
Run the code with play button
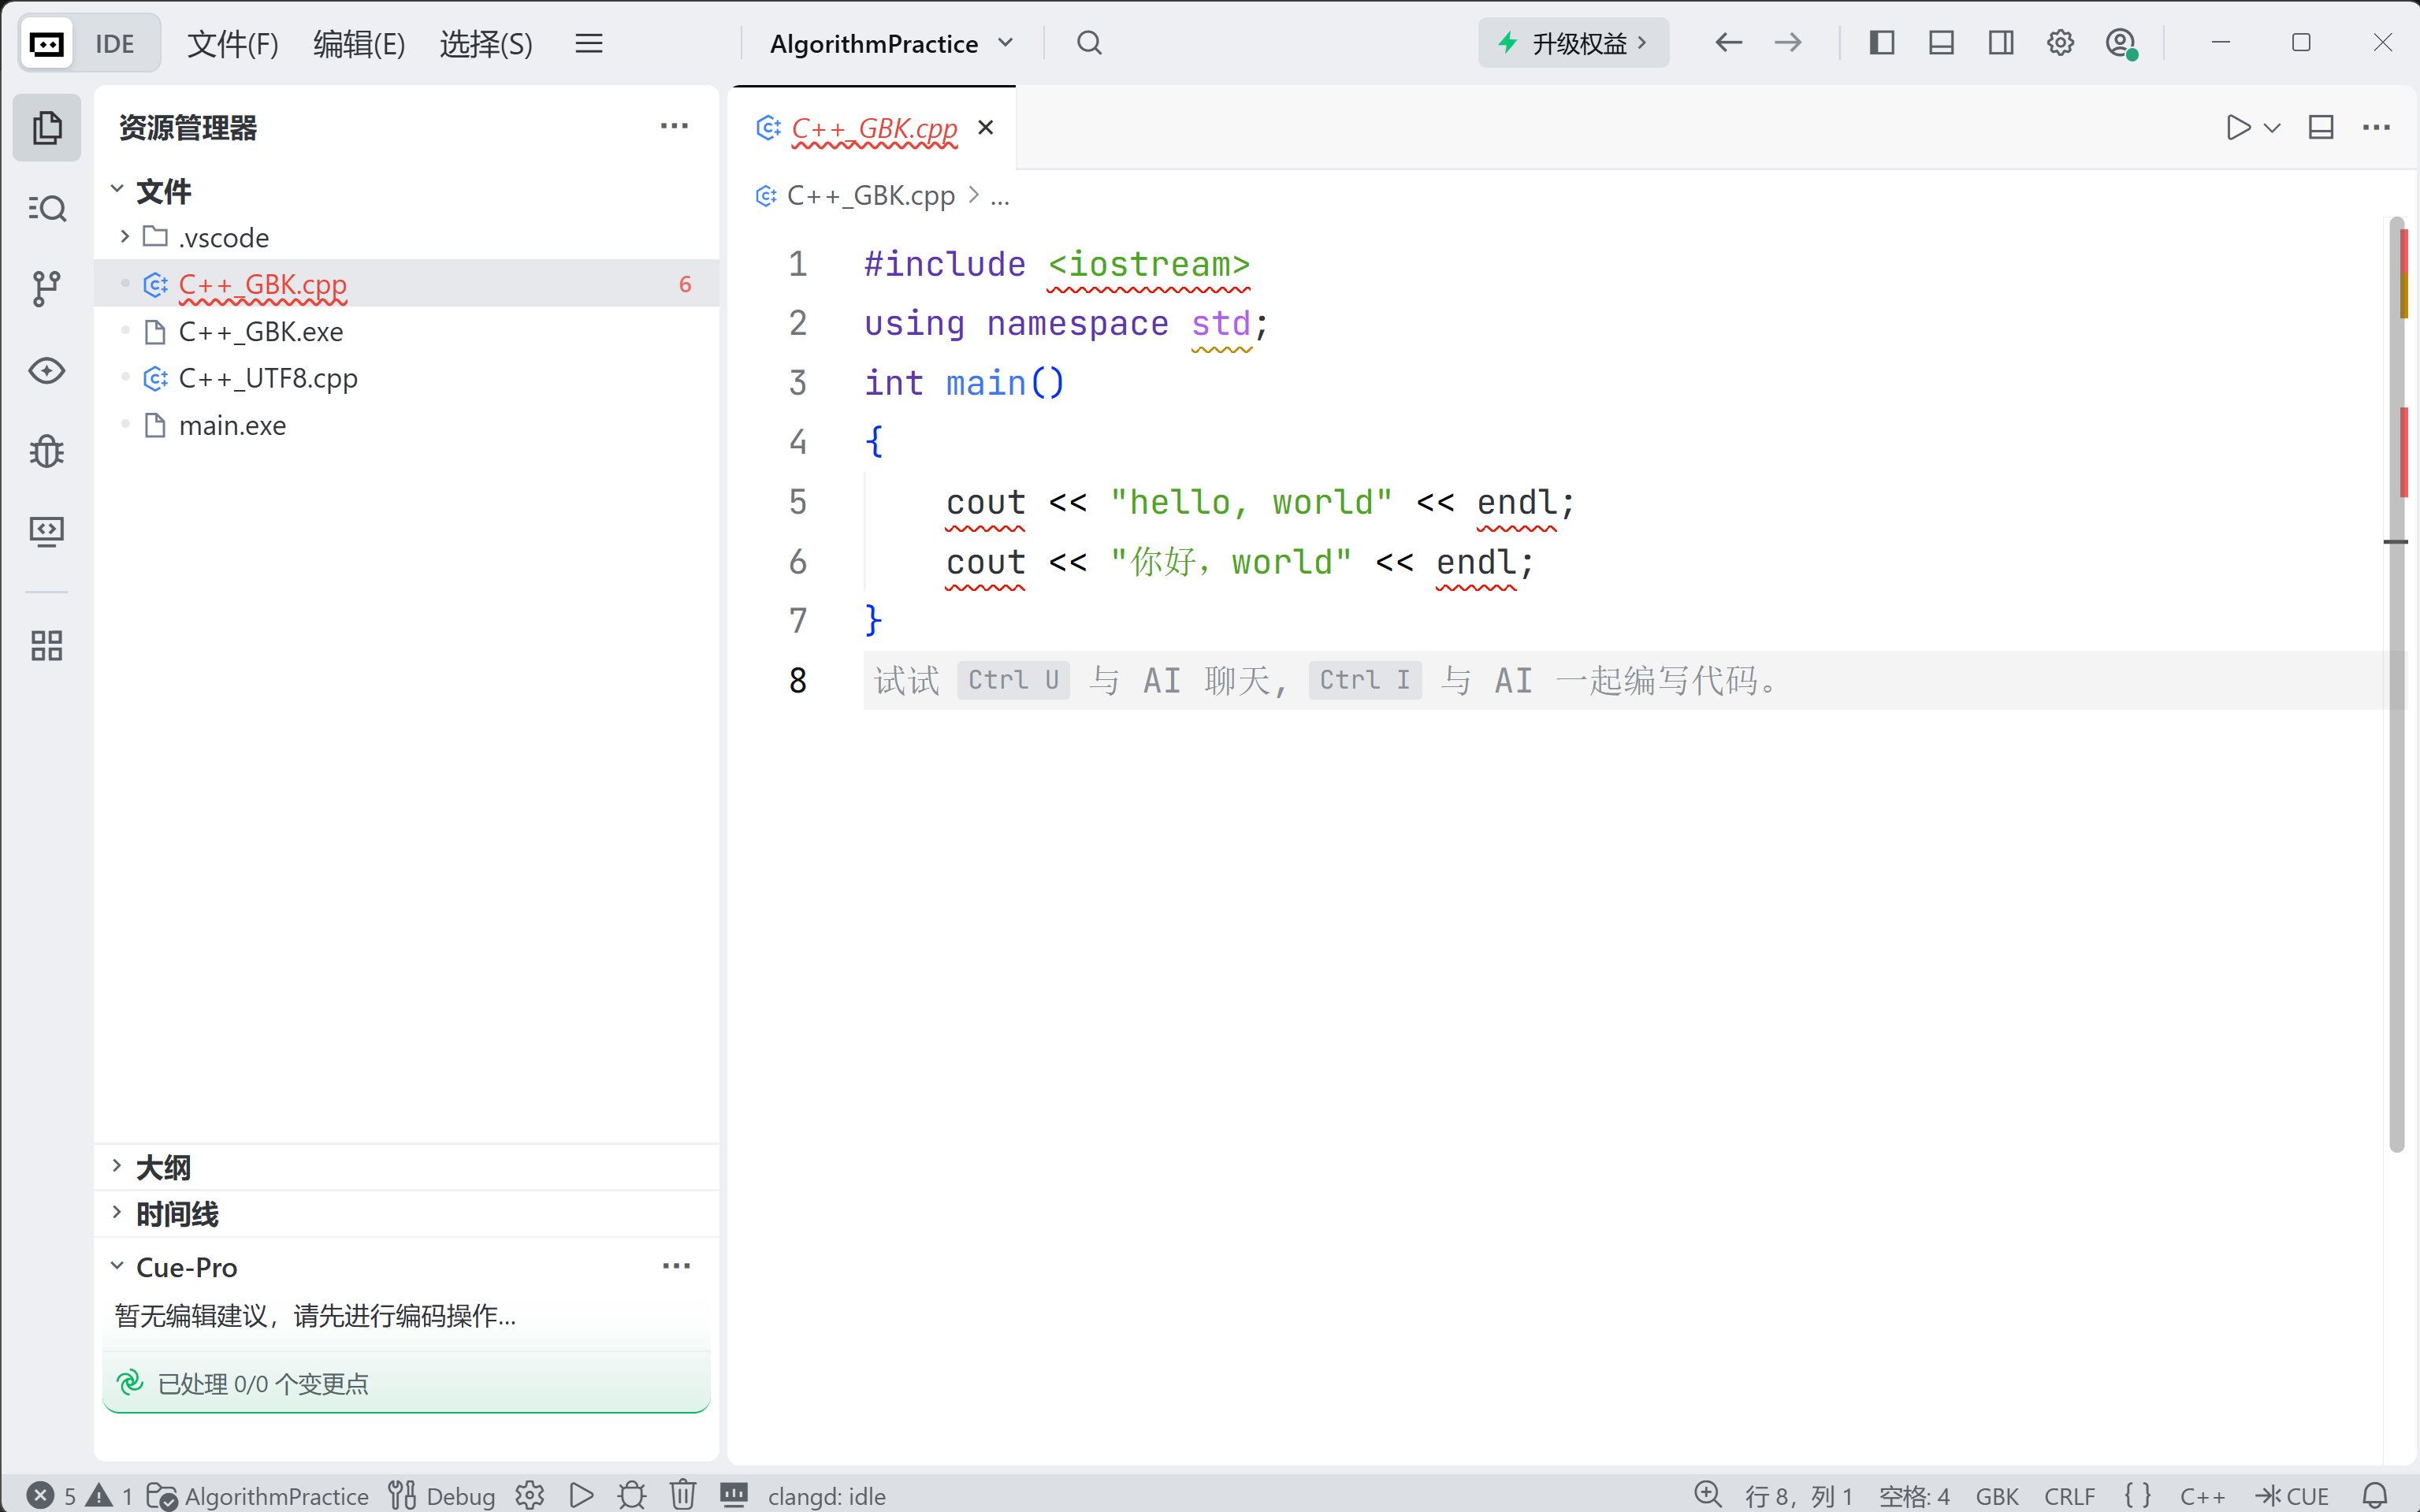pyautogui.click(x=2238, y=128)
